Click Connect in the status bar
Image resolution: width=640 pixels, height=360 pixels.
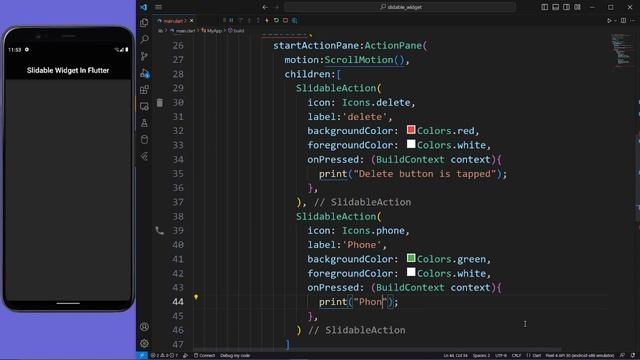point(204,356)
